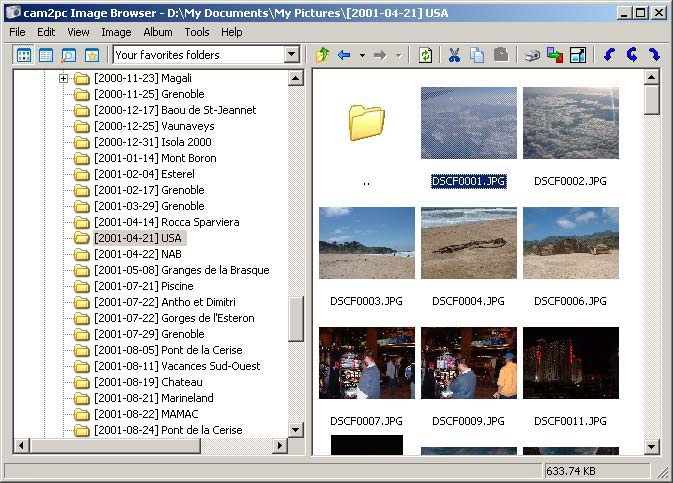Screen dimensions: 673x483
Task: Select the DSCF0004.JPG beach thumbnail
Action: point(468,243)
